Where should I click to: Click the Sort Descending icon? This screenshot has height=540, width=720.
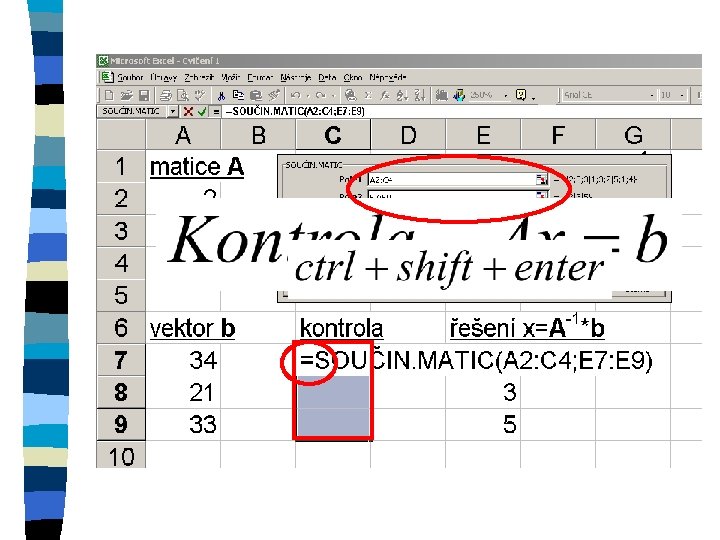[419, 95]
